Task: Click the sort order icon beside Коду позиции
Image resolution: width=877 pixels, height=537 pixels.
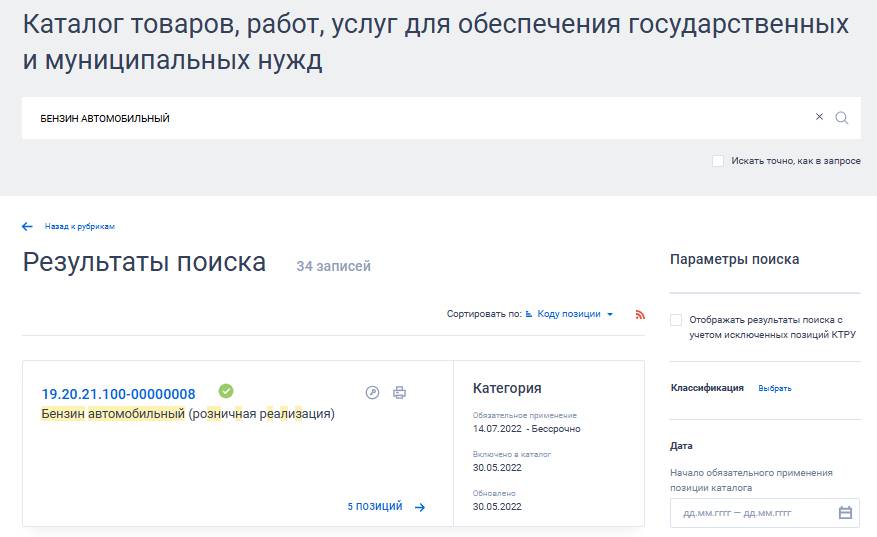Action: [529, 314]
